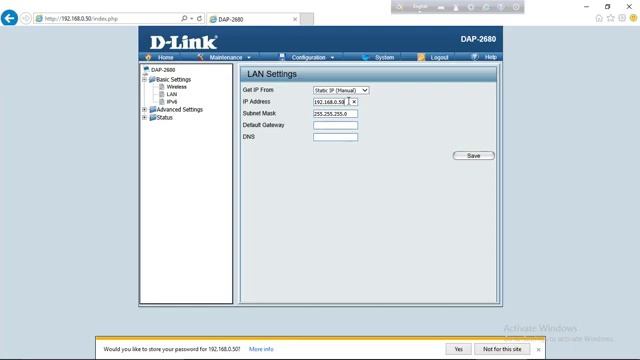Open the Wireless settings page
This screenshot has width=640, height=360.
(x=176, y=87)
